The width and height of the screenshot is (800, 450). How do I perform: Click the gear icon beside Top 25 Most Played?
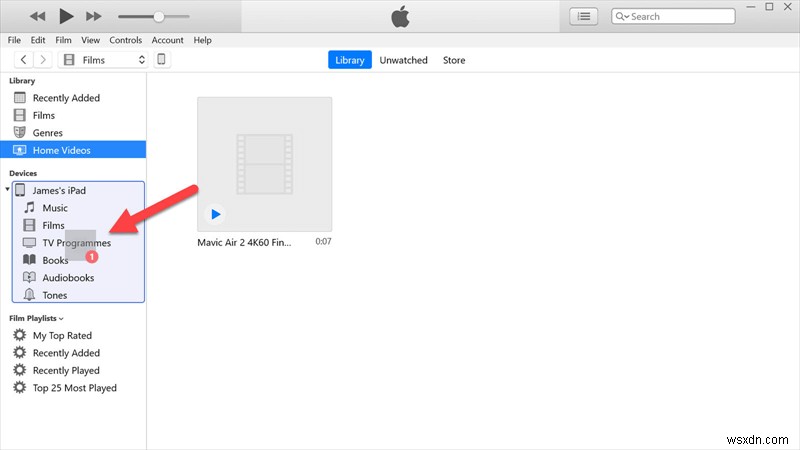click(x=19, y=387)
